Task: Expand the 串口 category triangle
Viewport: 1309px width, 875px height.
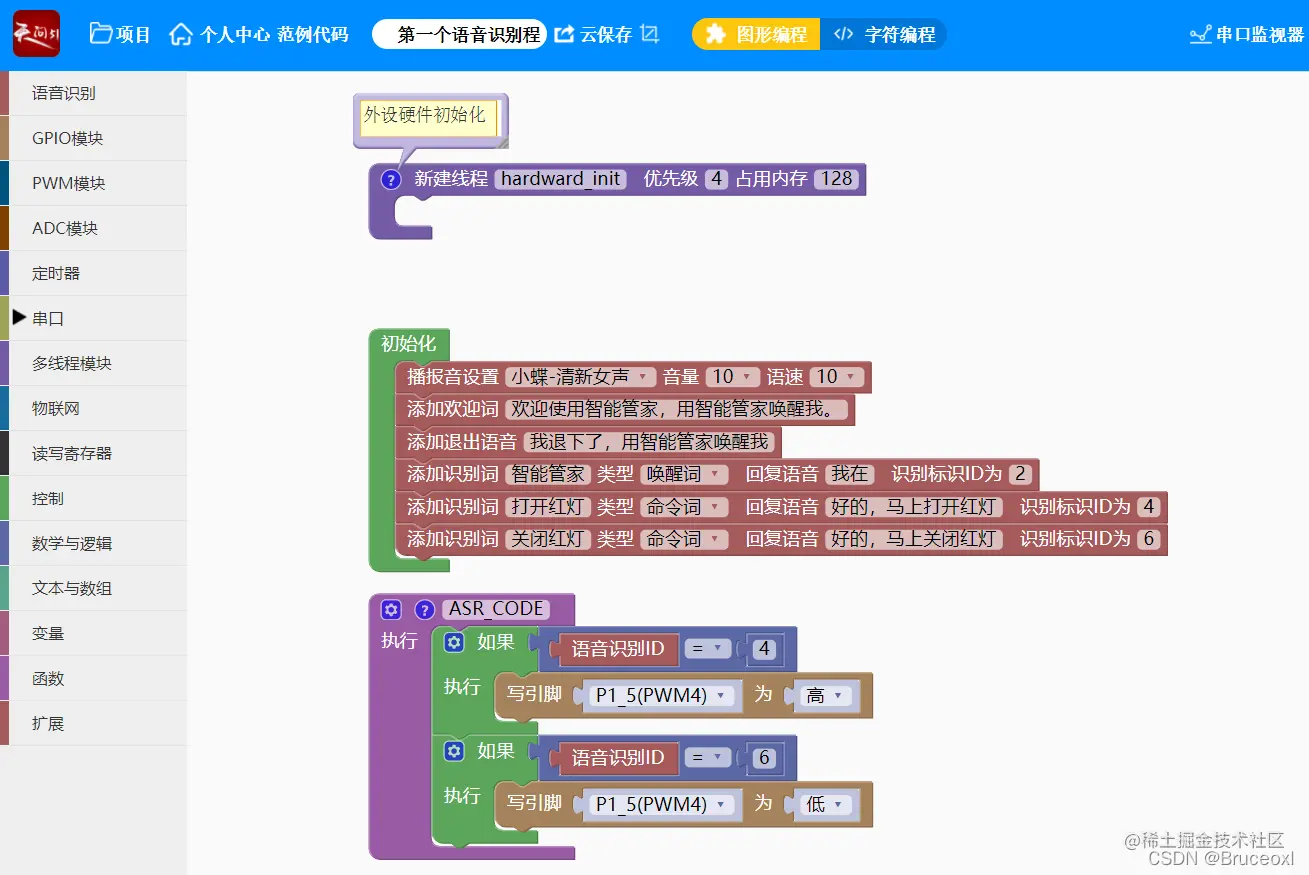Action: coord(19,318)
